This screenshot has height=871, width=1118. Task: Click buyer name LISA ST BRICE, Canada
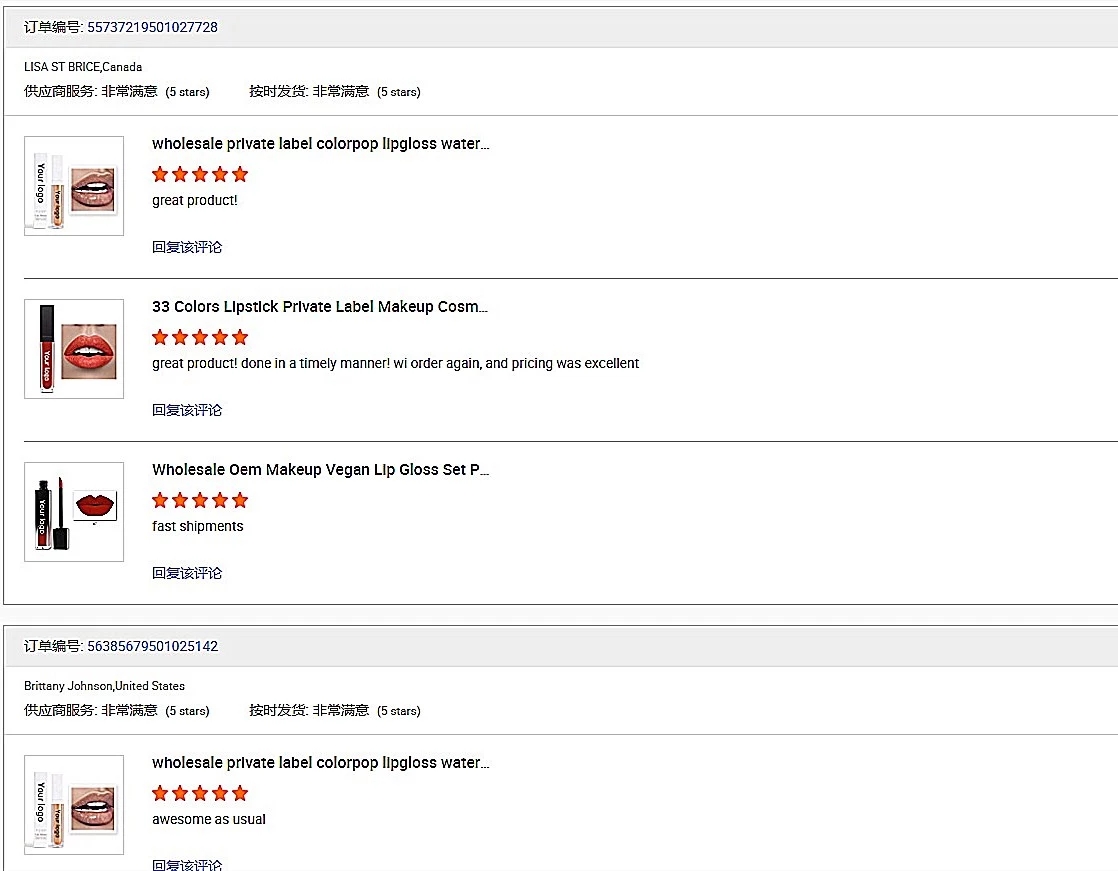point(83,67)
